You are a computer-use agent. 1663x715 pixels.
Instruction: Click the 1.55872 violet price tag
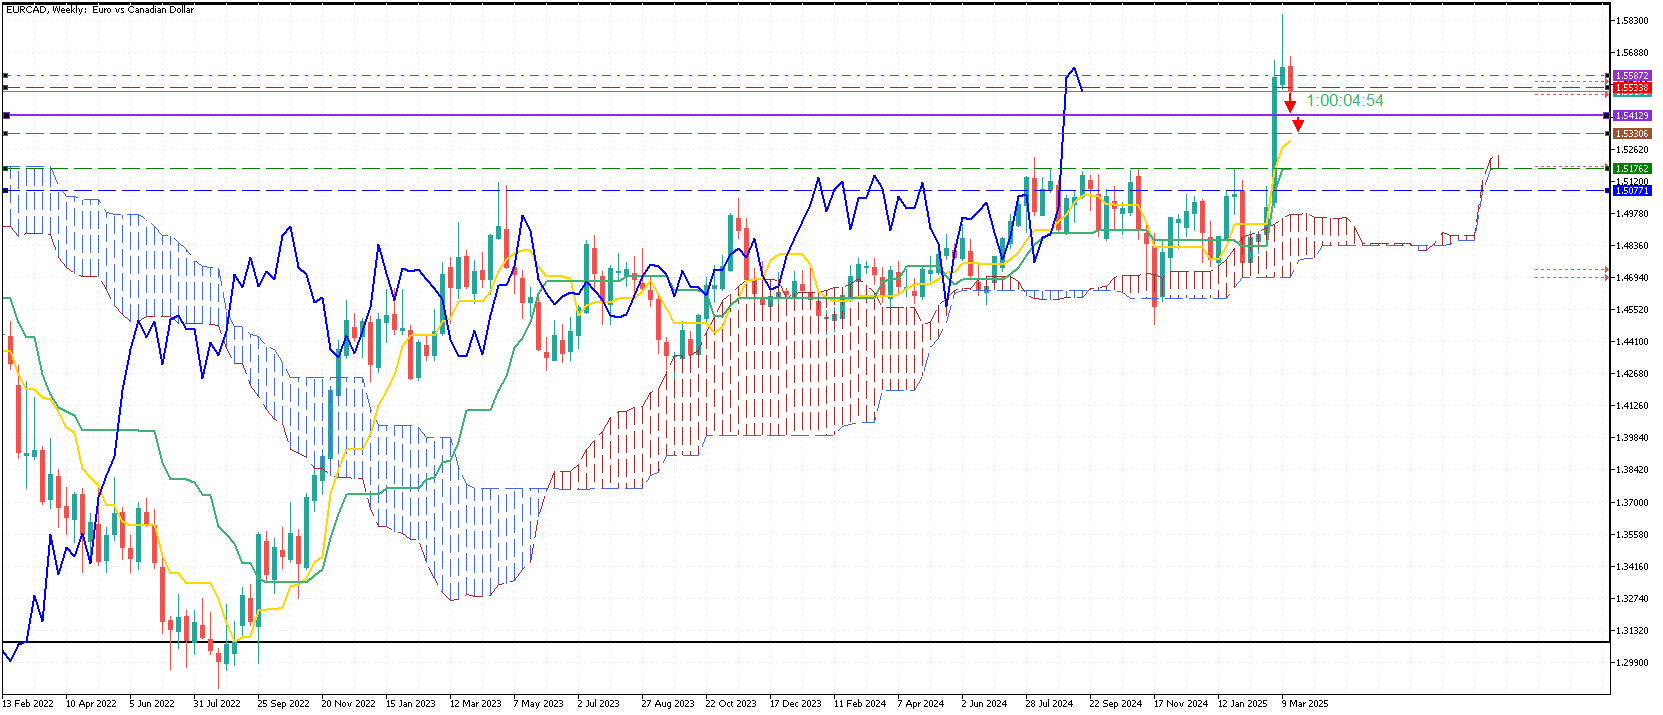click(1632, 76)
